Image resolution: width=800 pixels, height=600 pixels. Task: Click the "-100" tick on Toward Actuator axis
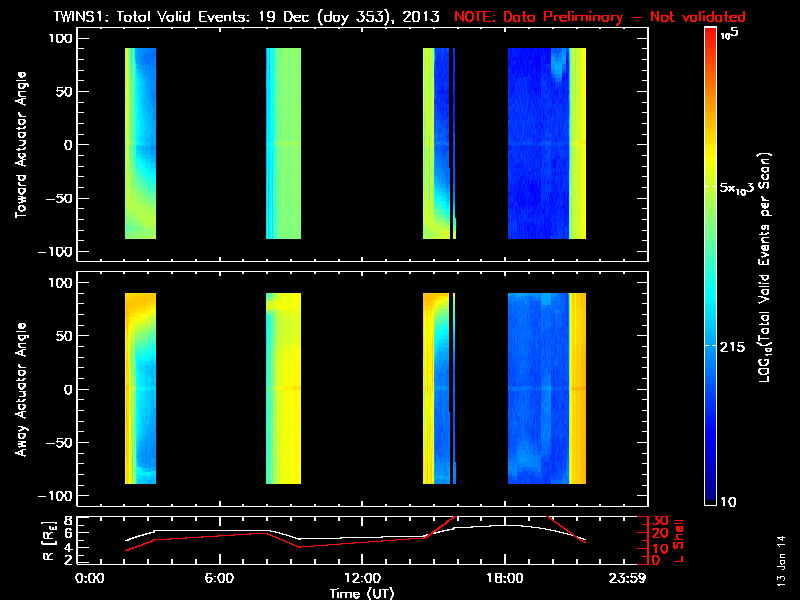pyautogui.click(x=56, y=252)
